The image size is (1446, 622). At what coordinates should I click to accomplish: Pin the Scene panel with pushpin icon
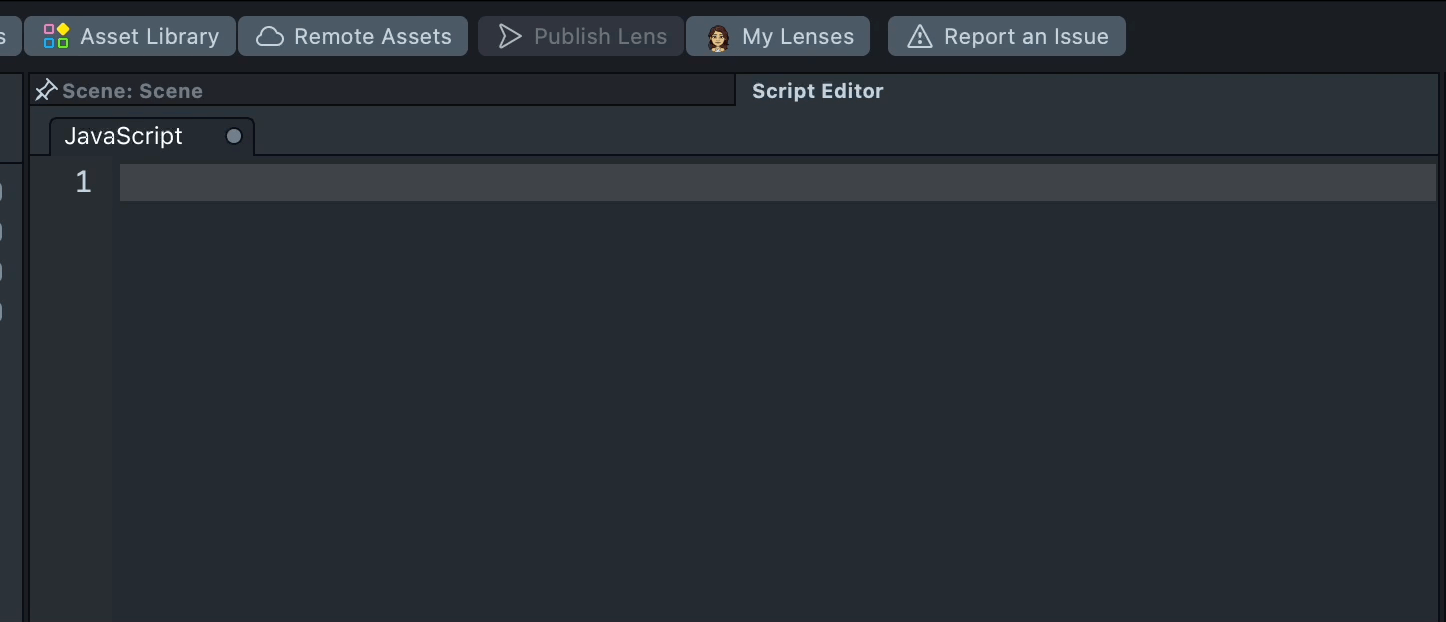45,90
